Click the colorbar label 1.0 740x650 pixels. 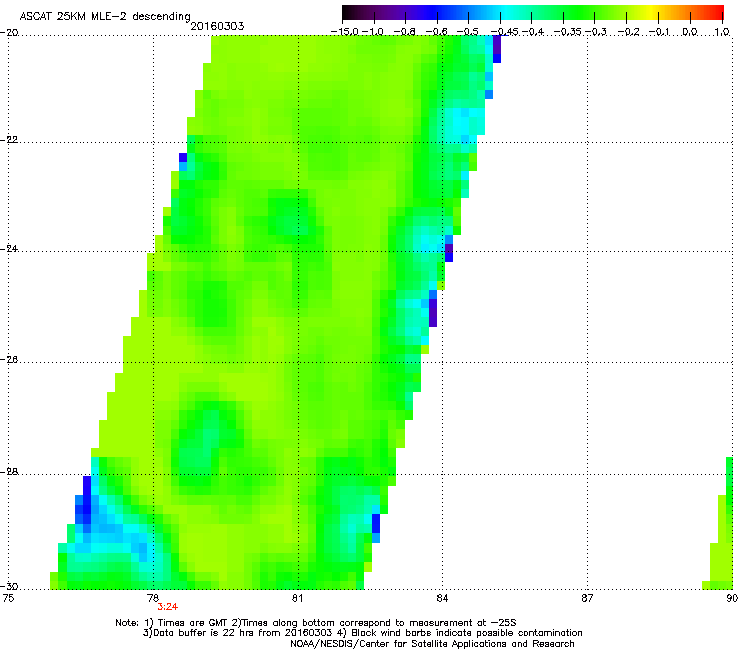pos(722,32)
